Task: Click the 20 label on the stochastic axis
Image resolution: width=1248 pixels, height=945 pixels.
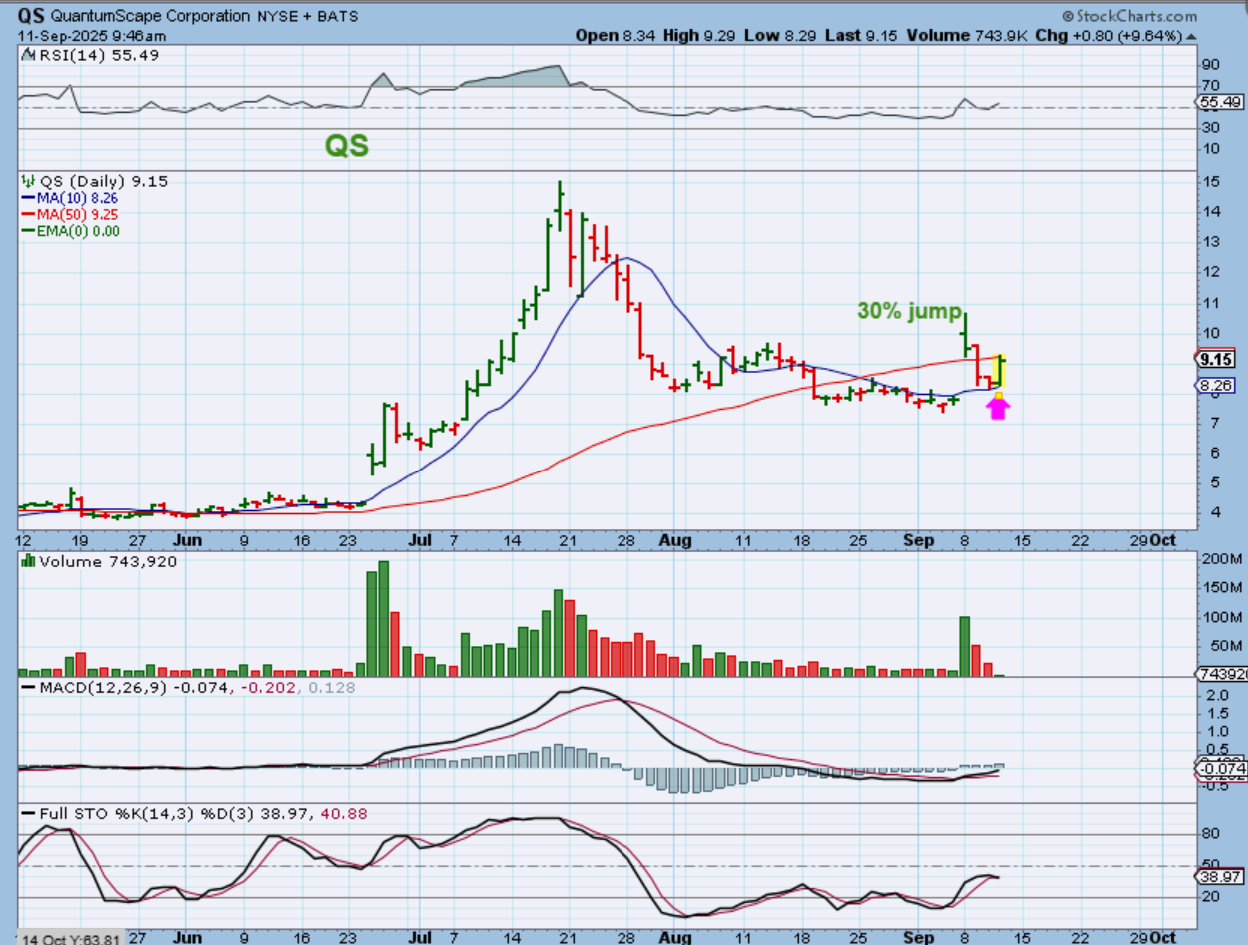Action: 1211,897
